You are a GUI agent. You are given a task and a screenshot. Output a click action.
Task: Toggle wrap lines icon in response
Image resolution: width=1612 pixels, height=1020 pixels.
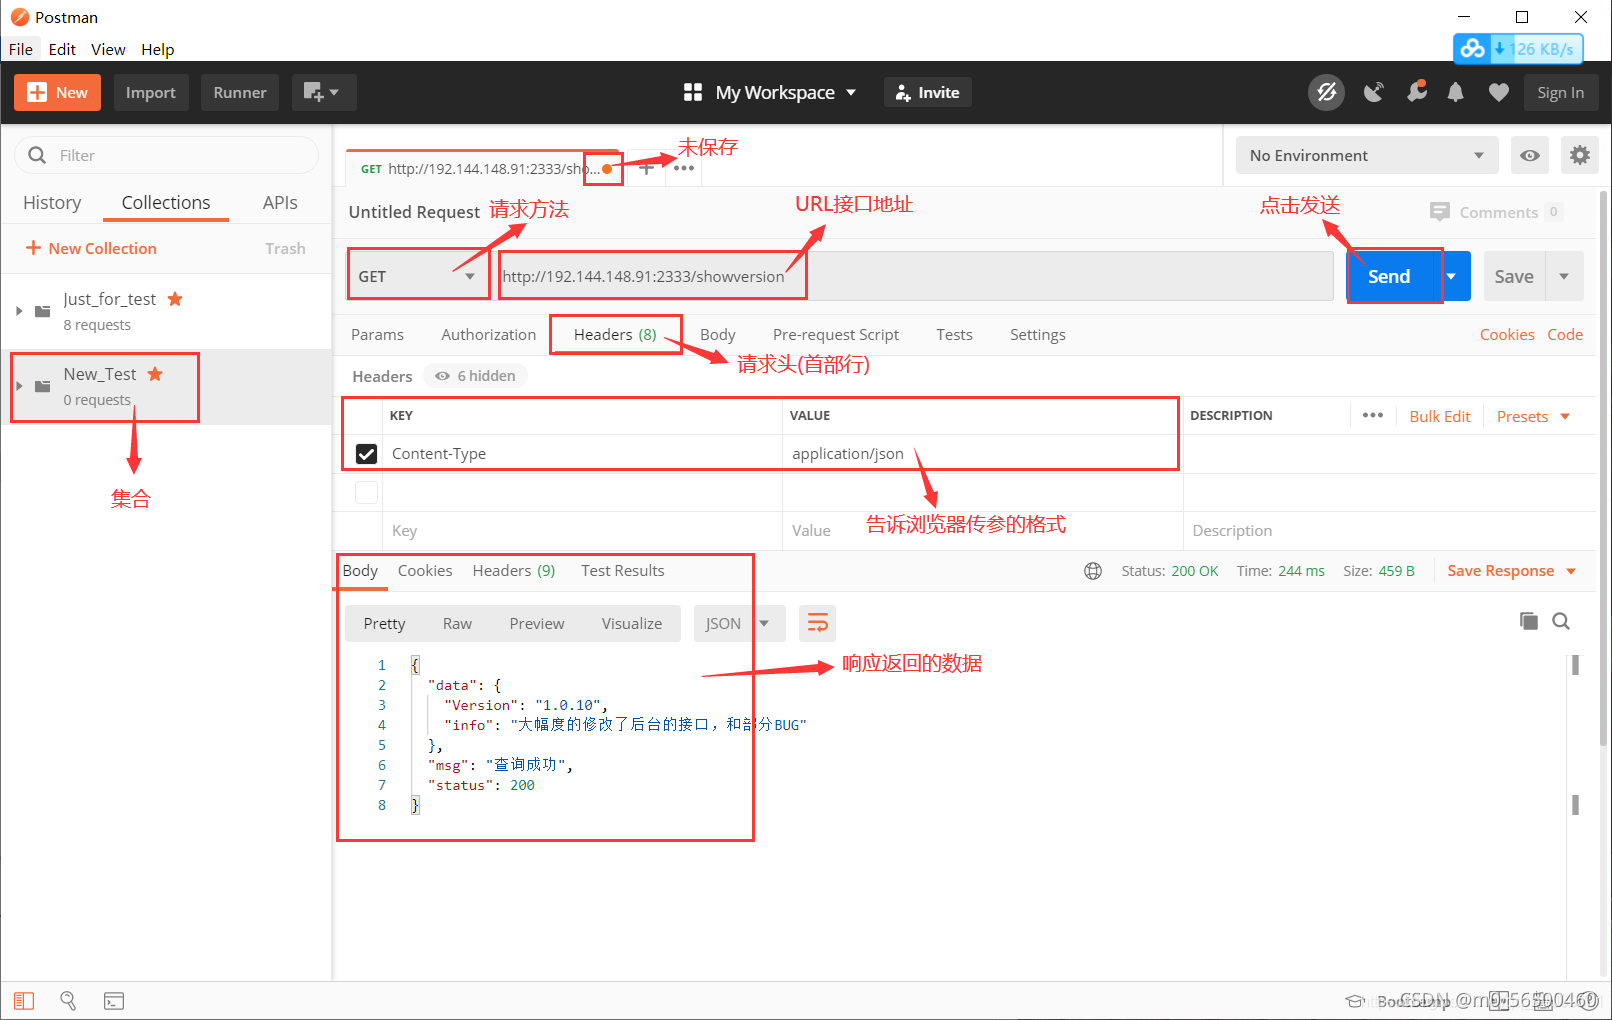coord(817,623)
